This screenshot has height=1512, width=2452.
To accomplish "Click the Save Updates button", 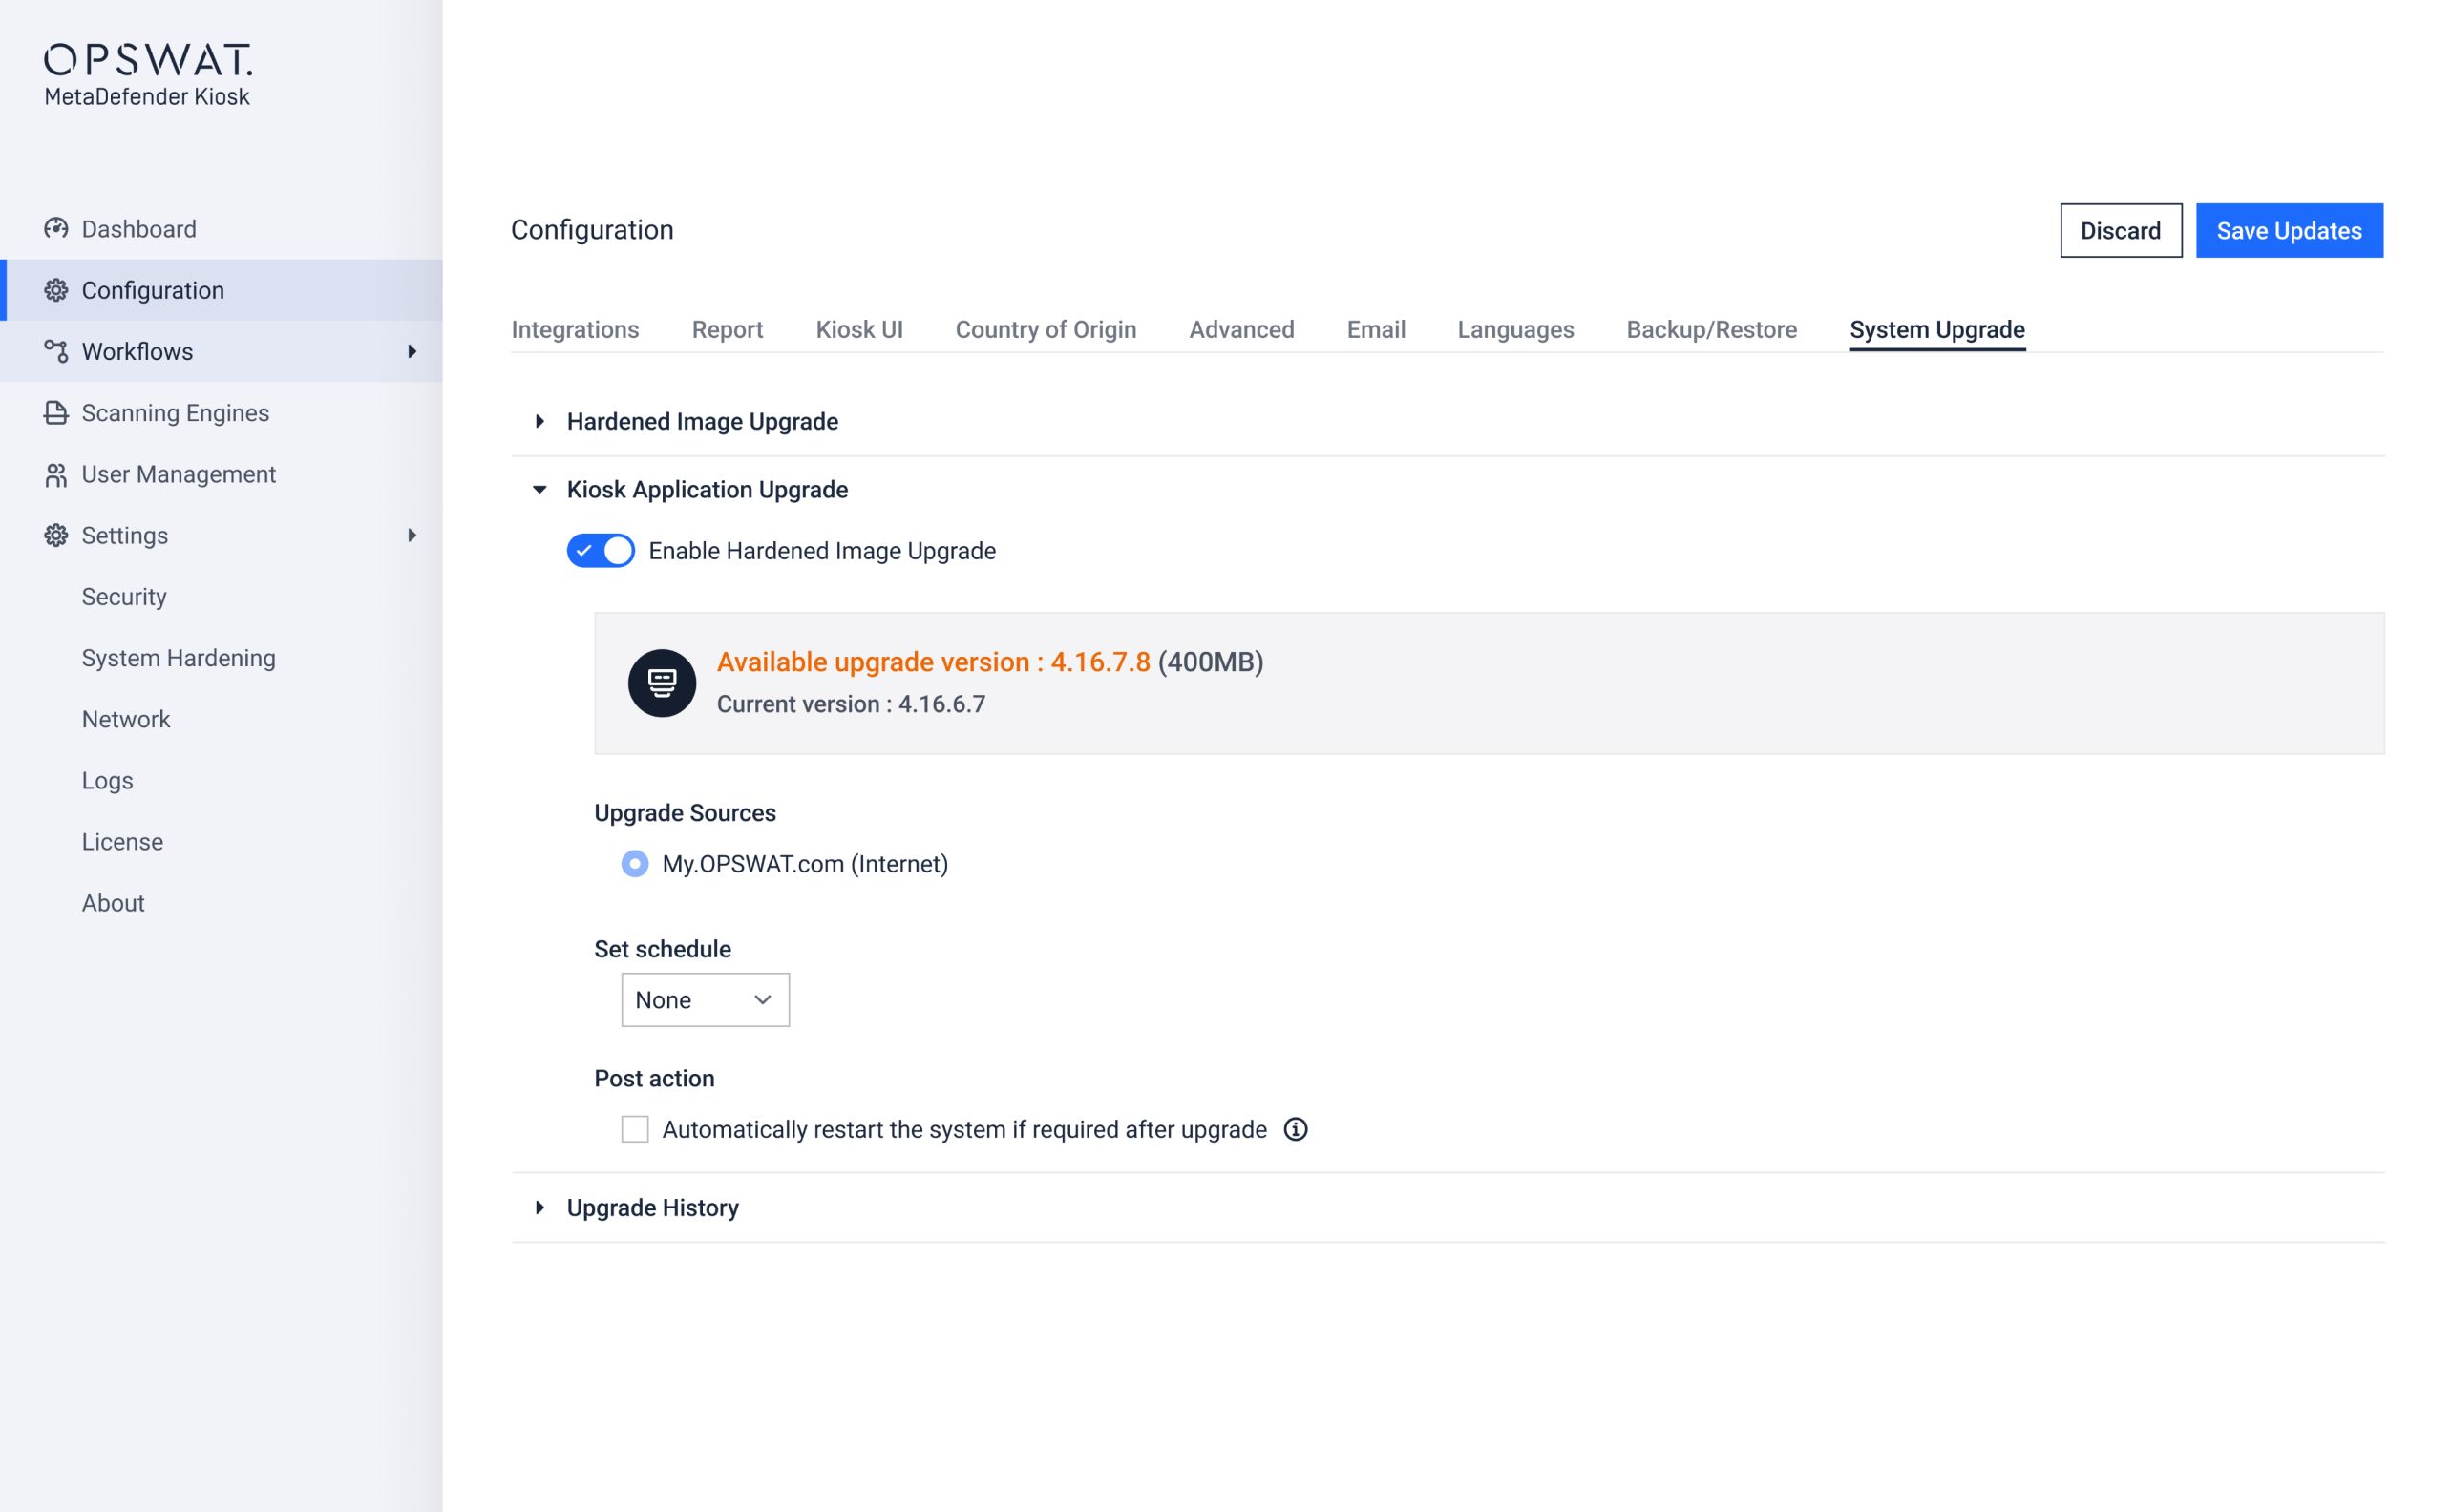I will click(2288, 231).
